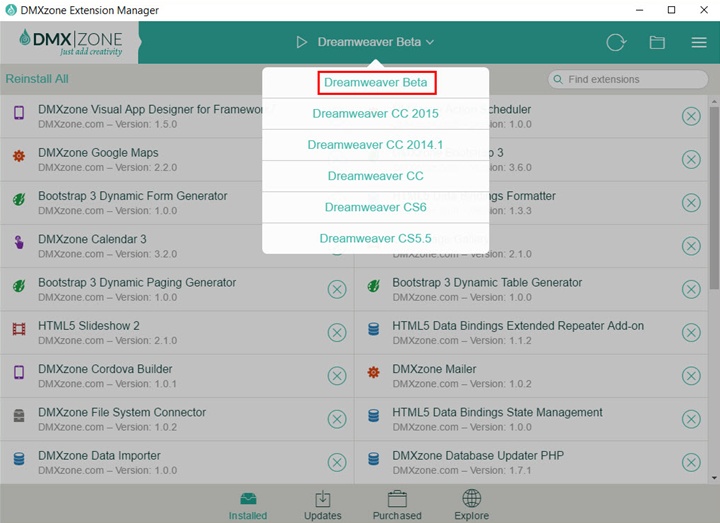The height and width of the screenshot is (523, 720).
Task: Remove DMXzone Mailer extension
Action: (691, 376)
